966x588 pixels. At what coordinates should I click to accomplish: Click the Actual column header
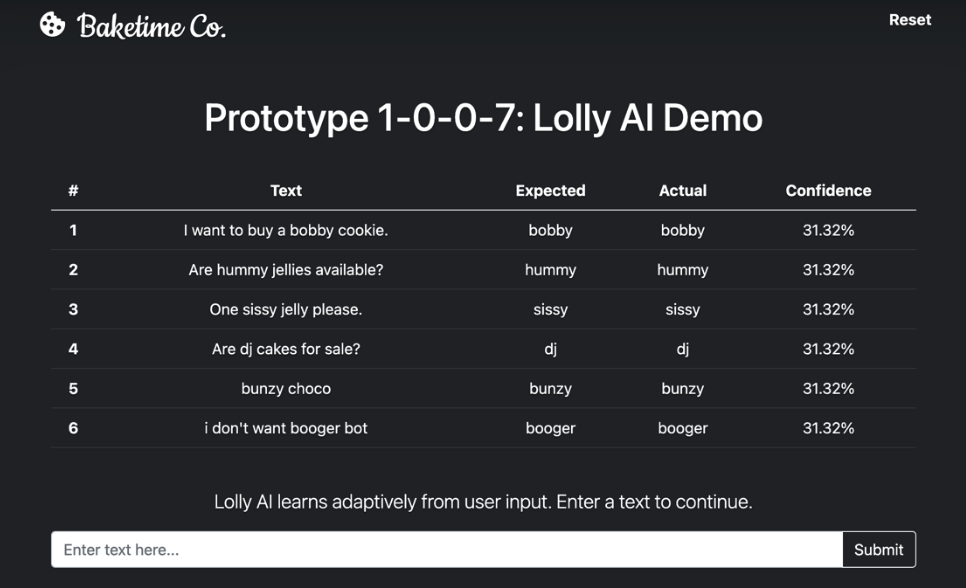[x=683, y=190]
